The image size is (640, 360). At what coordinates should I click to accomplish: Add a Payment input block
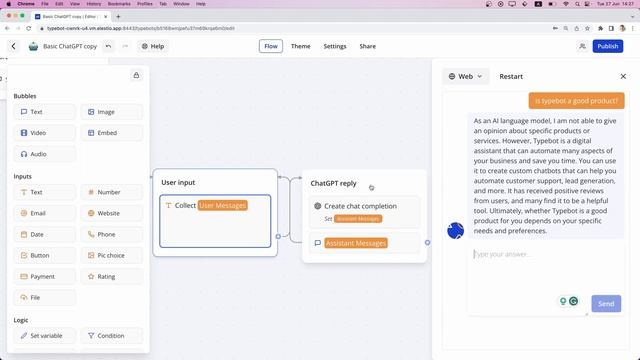click(44, 277)
